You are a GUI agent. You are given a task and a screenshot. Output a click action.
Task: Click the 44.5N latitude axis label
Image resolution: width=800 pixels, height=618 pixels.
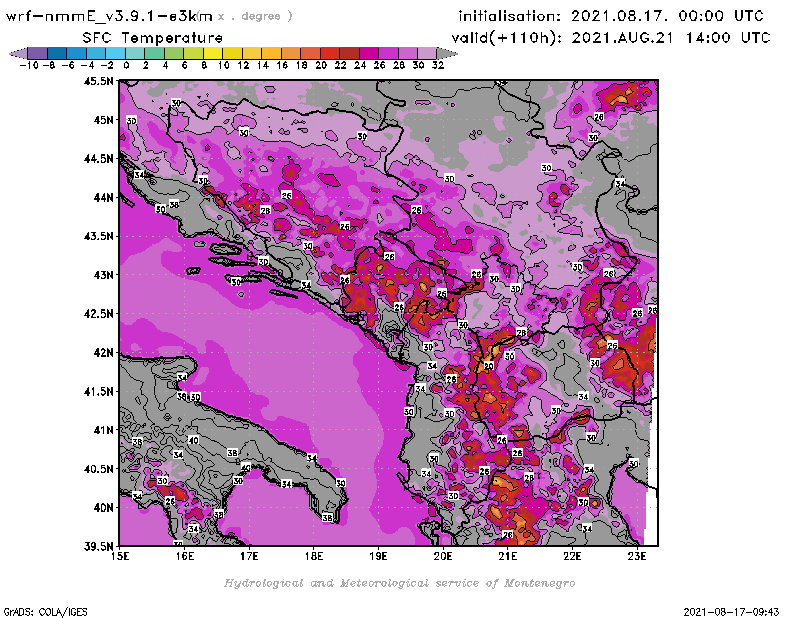pyautogui.click(x=98, y=159)
